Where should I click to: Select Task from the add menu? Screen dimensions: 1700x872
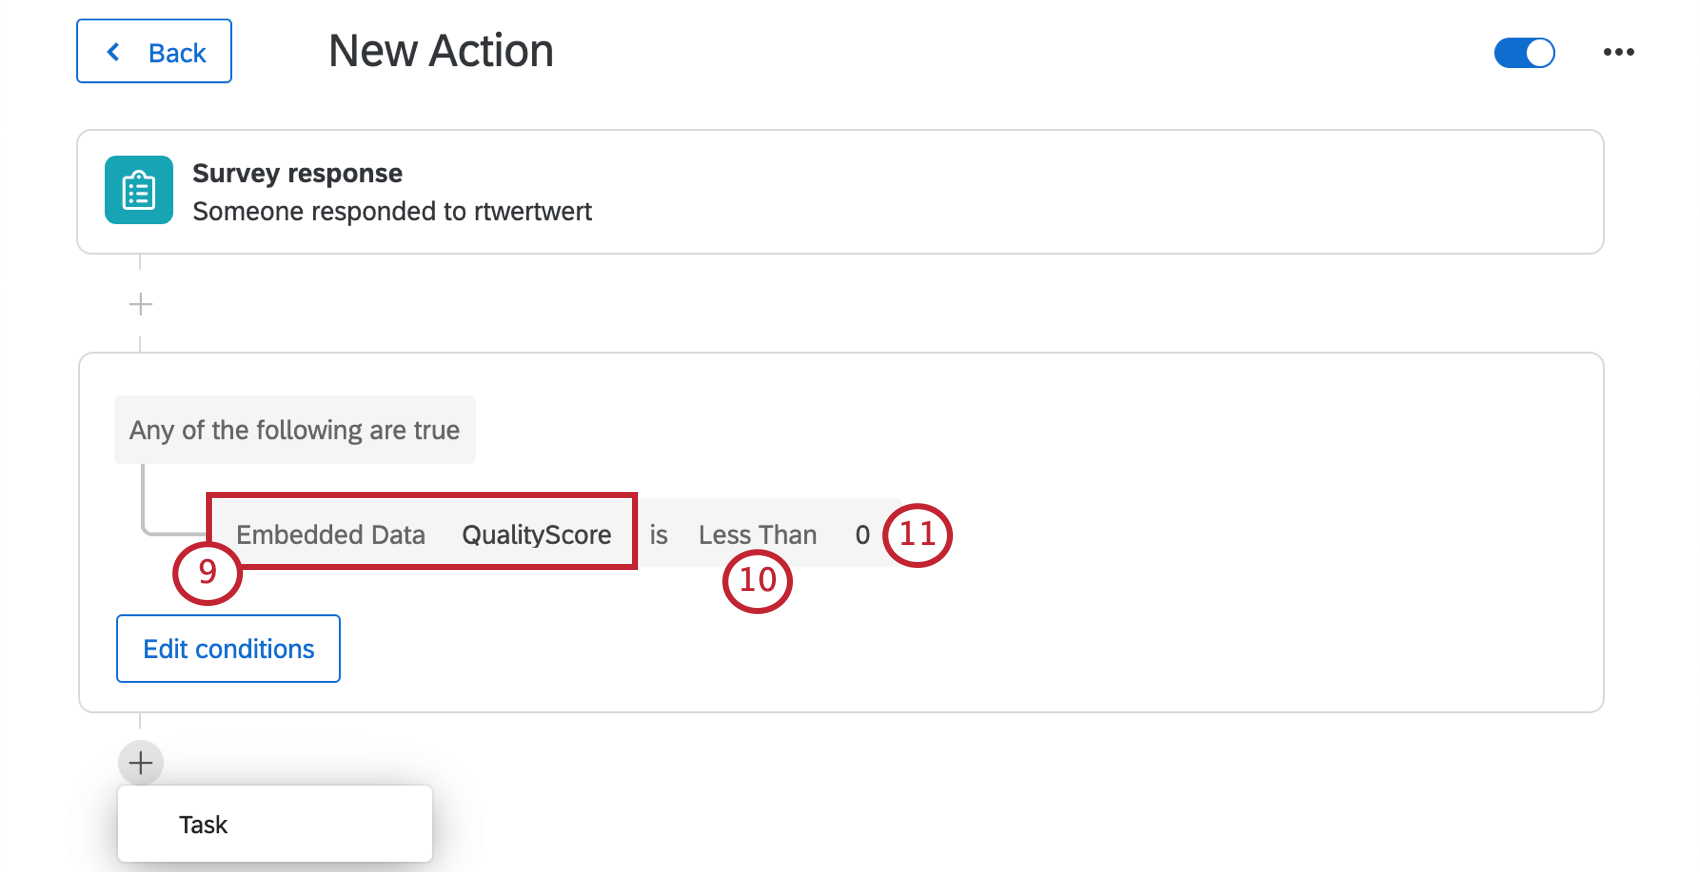point(202,824)
